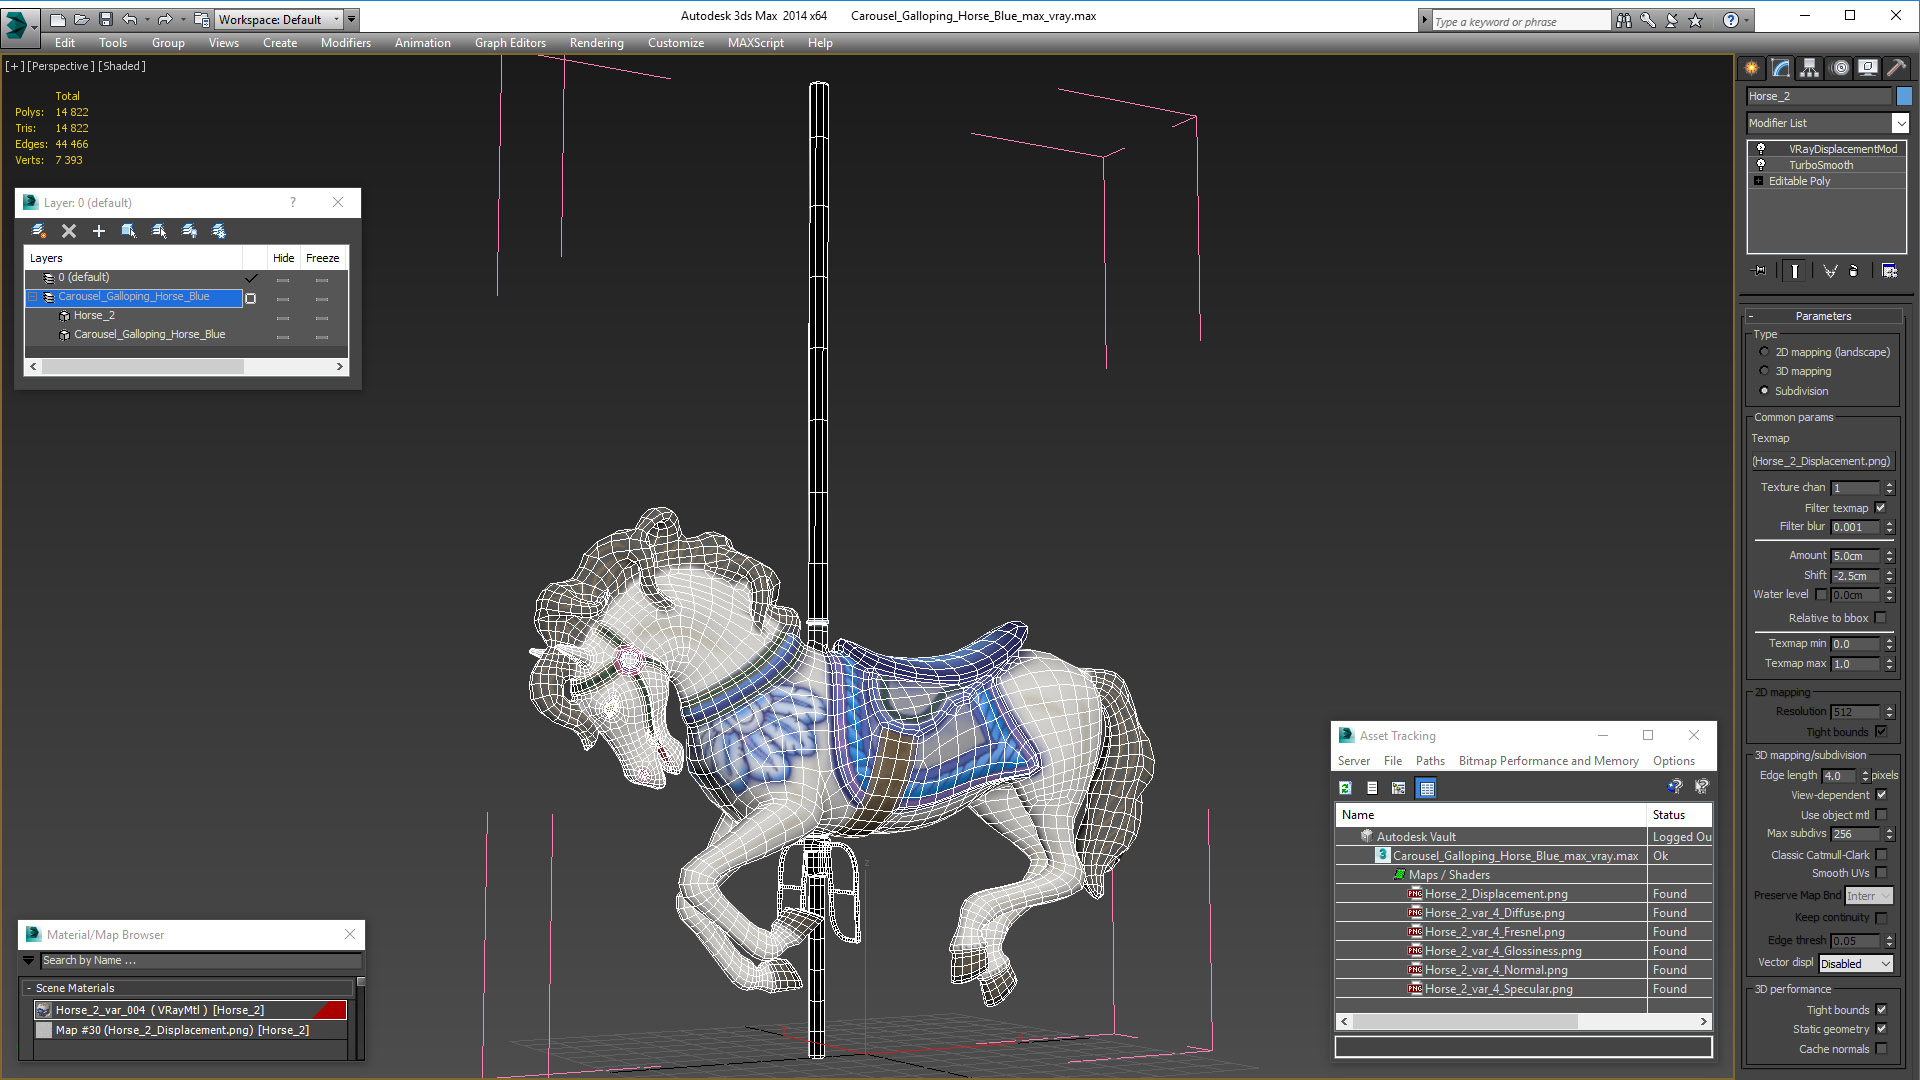The height and width of the screenshot is (1080, 1920).
Task: Toggle lightbulb of VRayDisplacementMod modifier
Action: tap(1761, 149)
